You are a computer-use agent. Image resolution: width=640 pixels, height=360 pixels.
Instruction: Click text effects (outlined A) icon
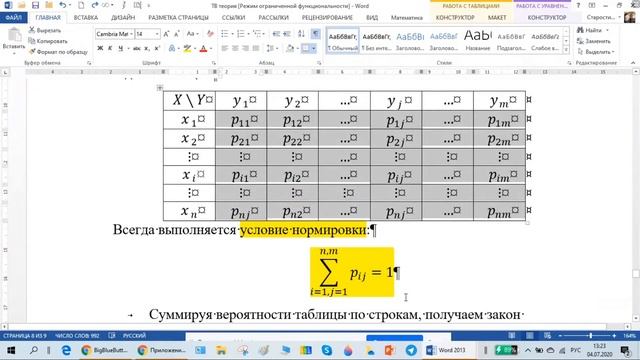point(172,49)
